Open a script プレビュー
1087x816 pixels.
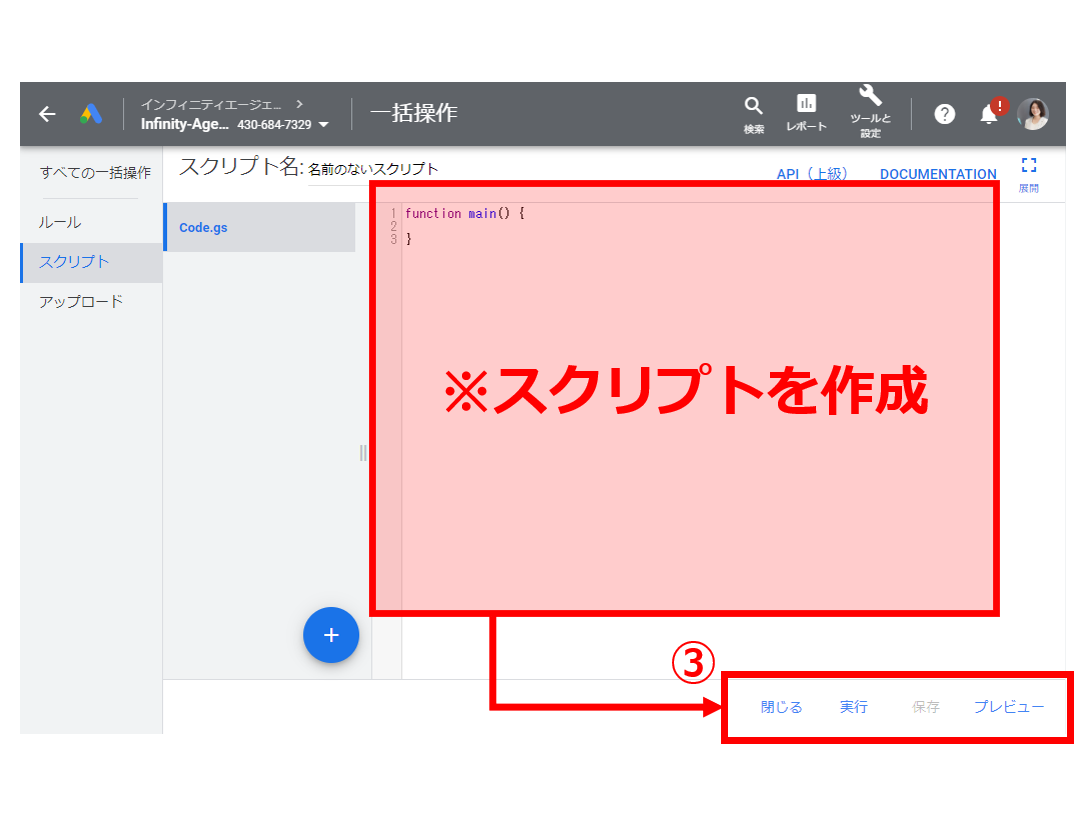click(x=1010, y=706)
